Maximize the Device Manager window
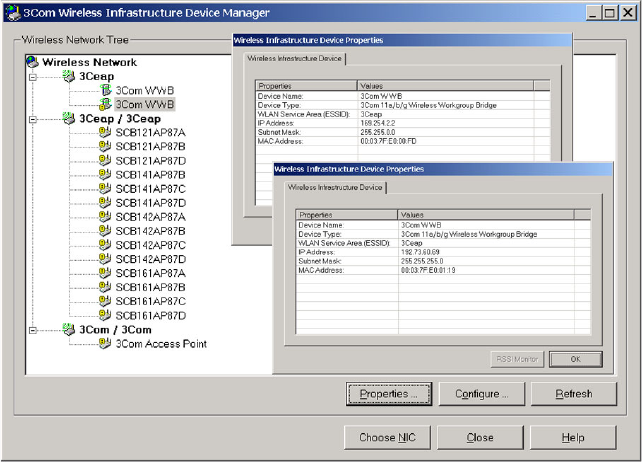 [x=610, y=13]
